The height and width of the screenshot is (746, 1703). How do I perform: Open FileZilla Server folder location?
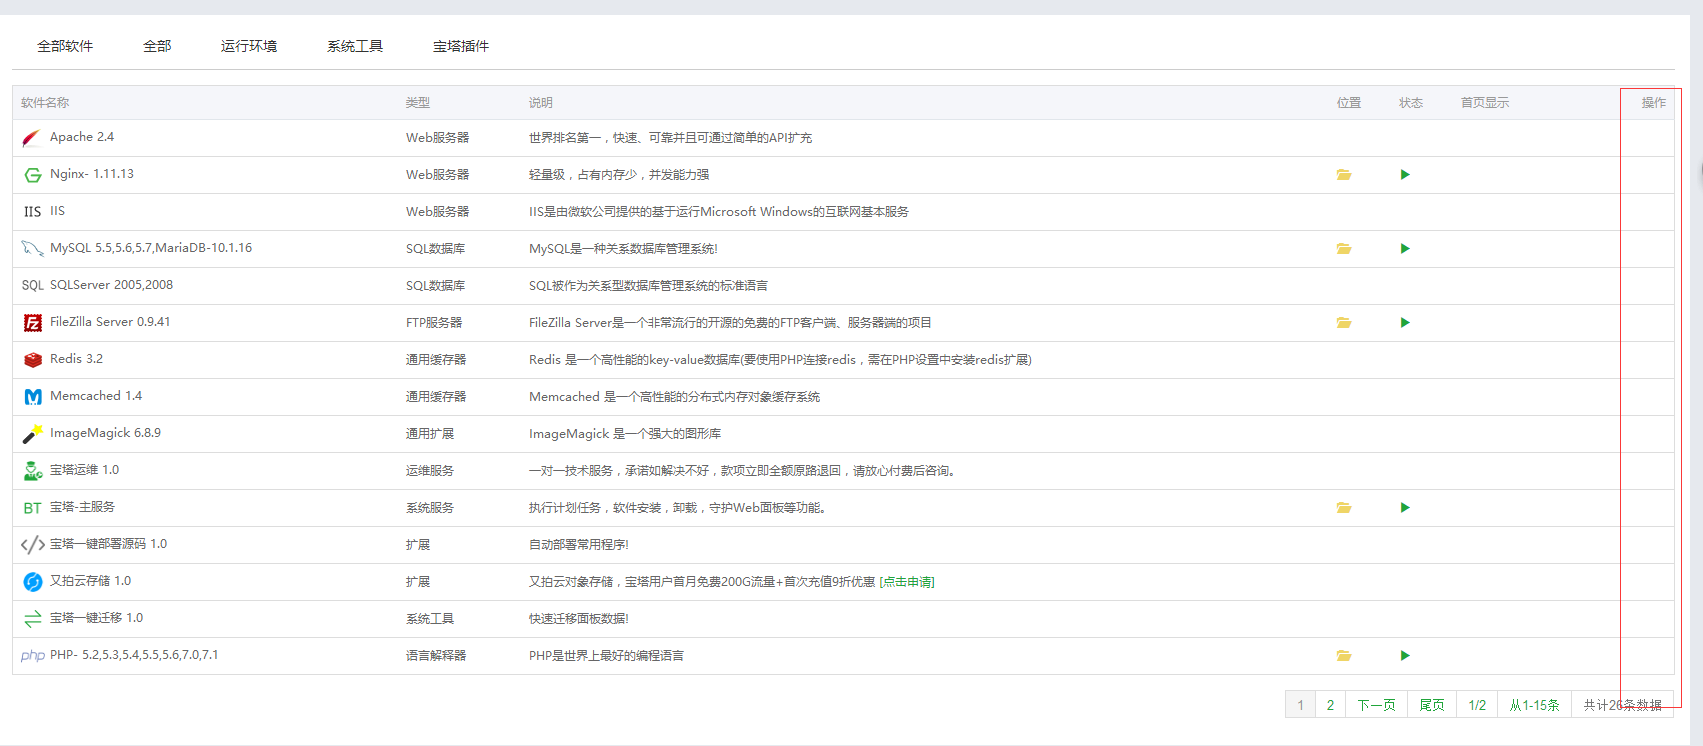1344,323
